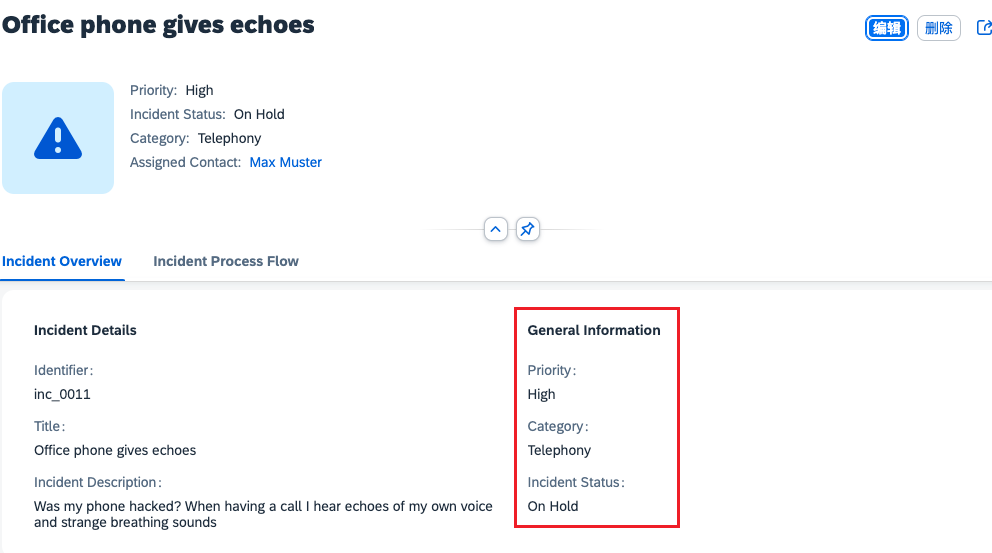Viewport: 992px width, 553px height.
Task: Collapse the header using the chevron-up button
Action: (x=496, y=230)
